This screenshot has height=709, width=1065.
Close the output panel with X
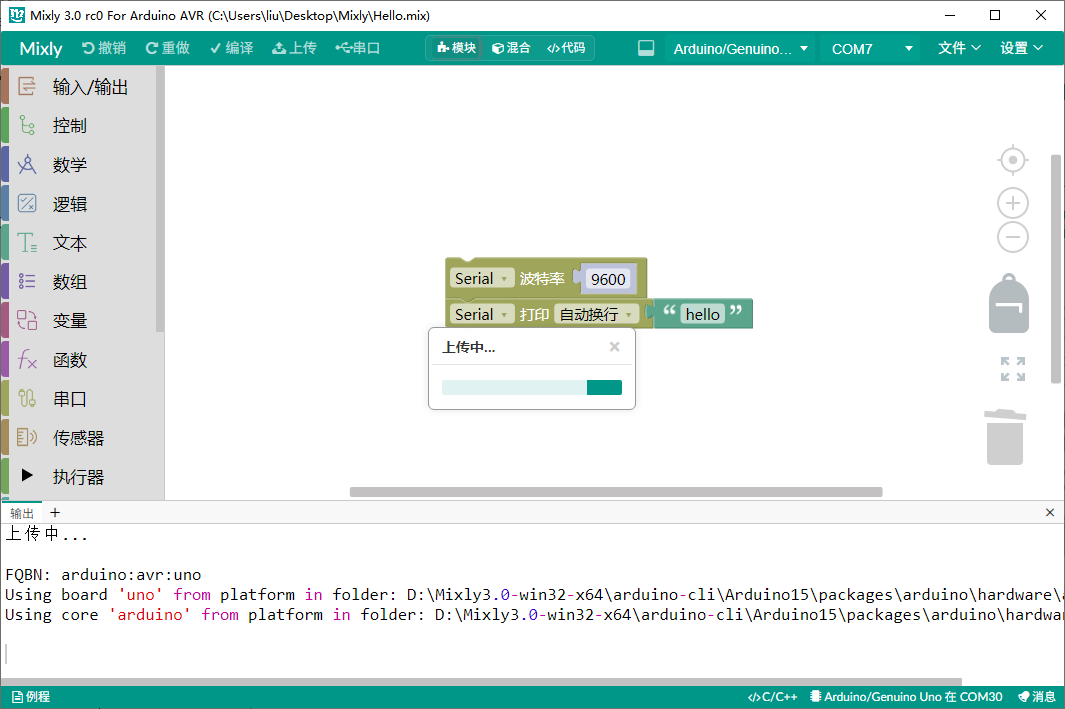pos(1050,513)
